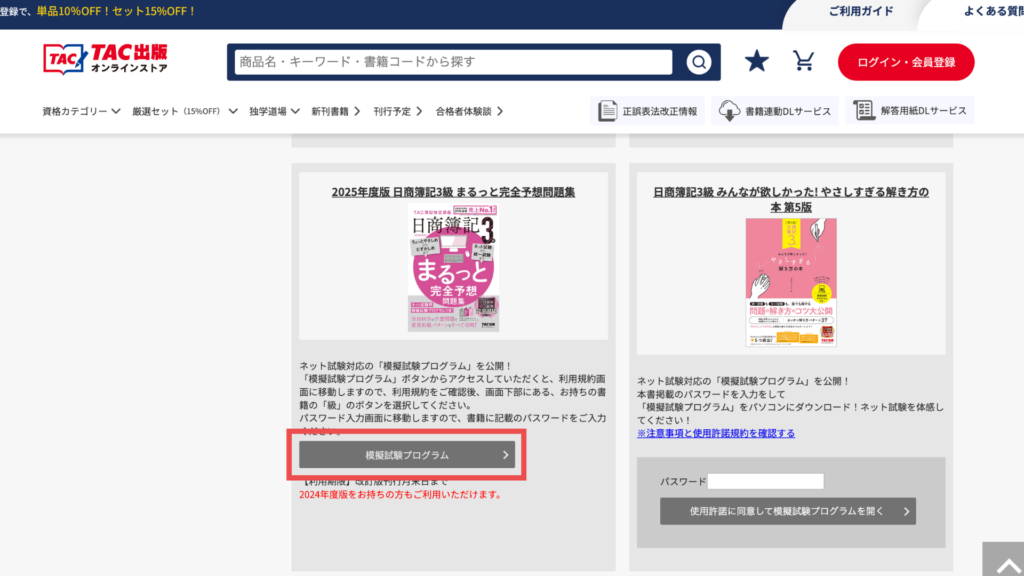Screen dimensions: 1024x576
Task: Expand the 厳選セット (15%OFF) dropdown
Action: [184, 111]
